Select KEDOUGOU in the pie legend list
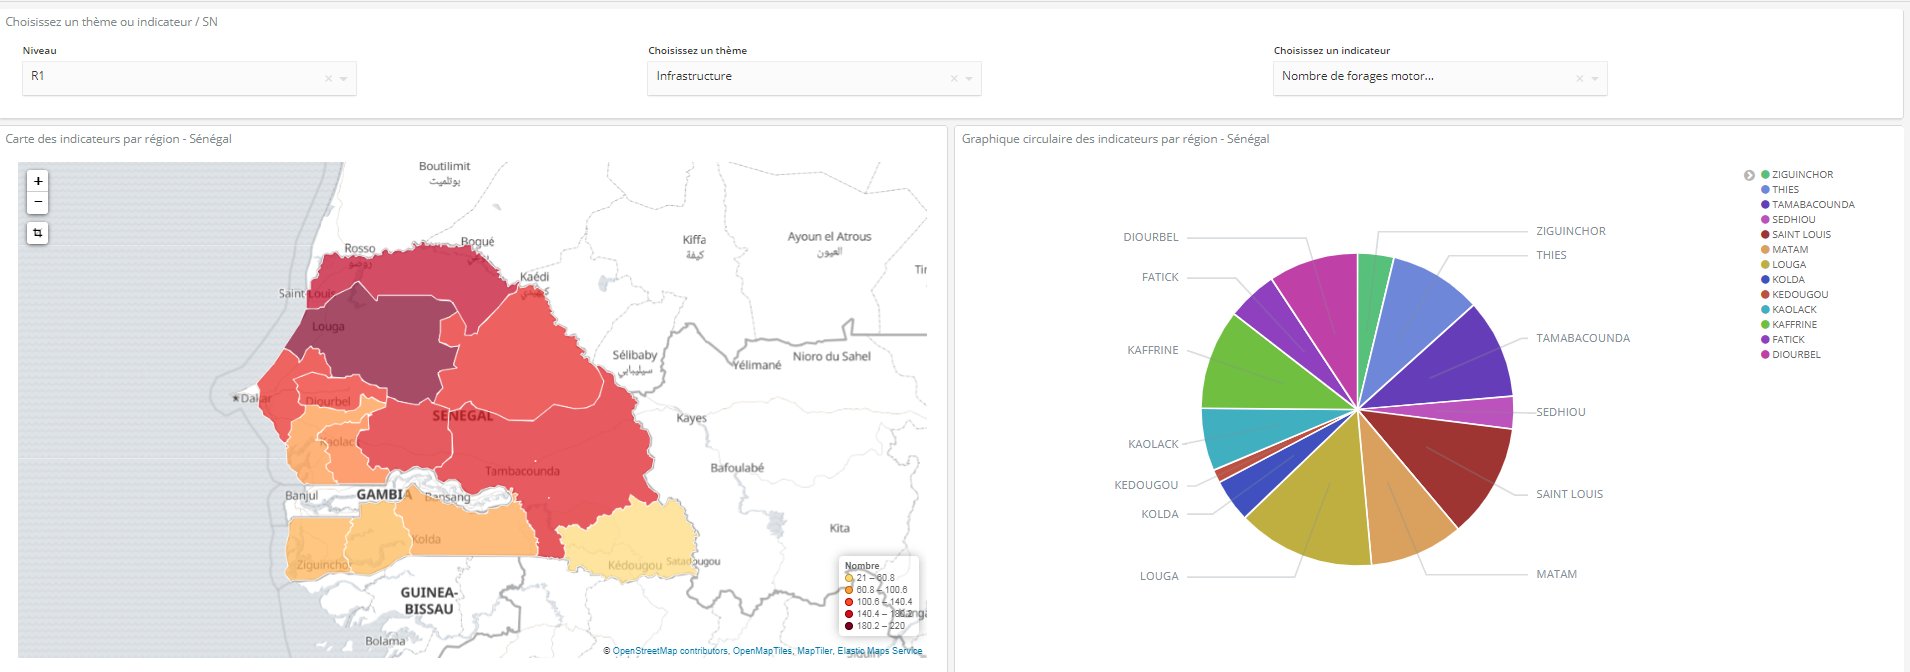 click(1799, 295)
